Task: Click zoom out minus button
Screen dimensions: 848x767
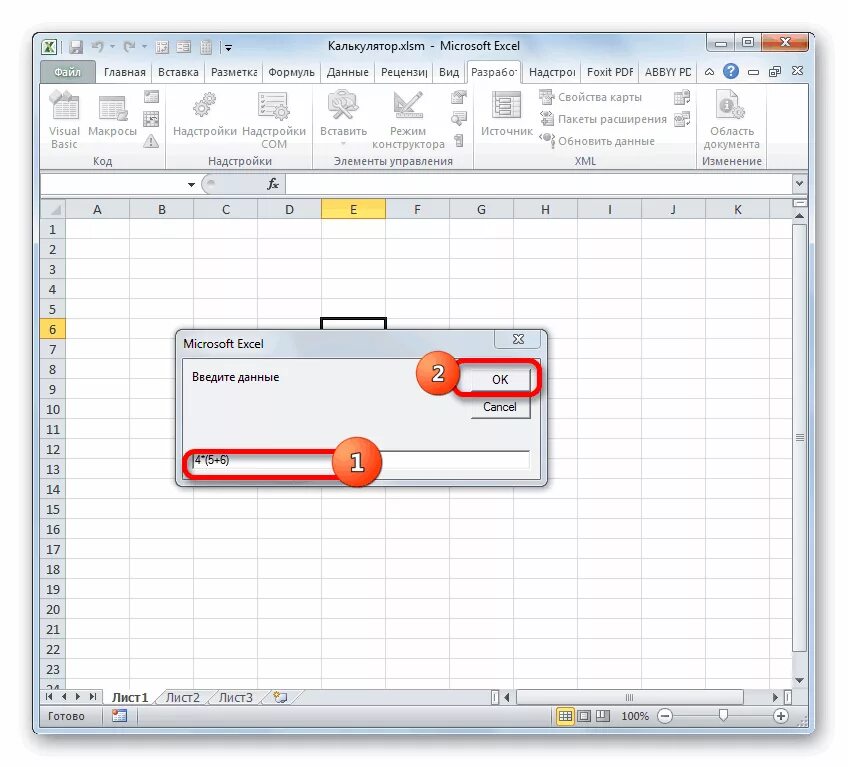Action: tap(665, 716)
